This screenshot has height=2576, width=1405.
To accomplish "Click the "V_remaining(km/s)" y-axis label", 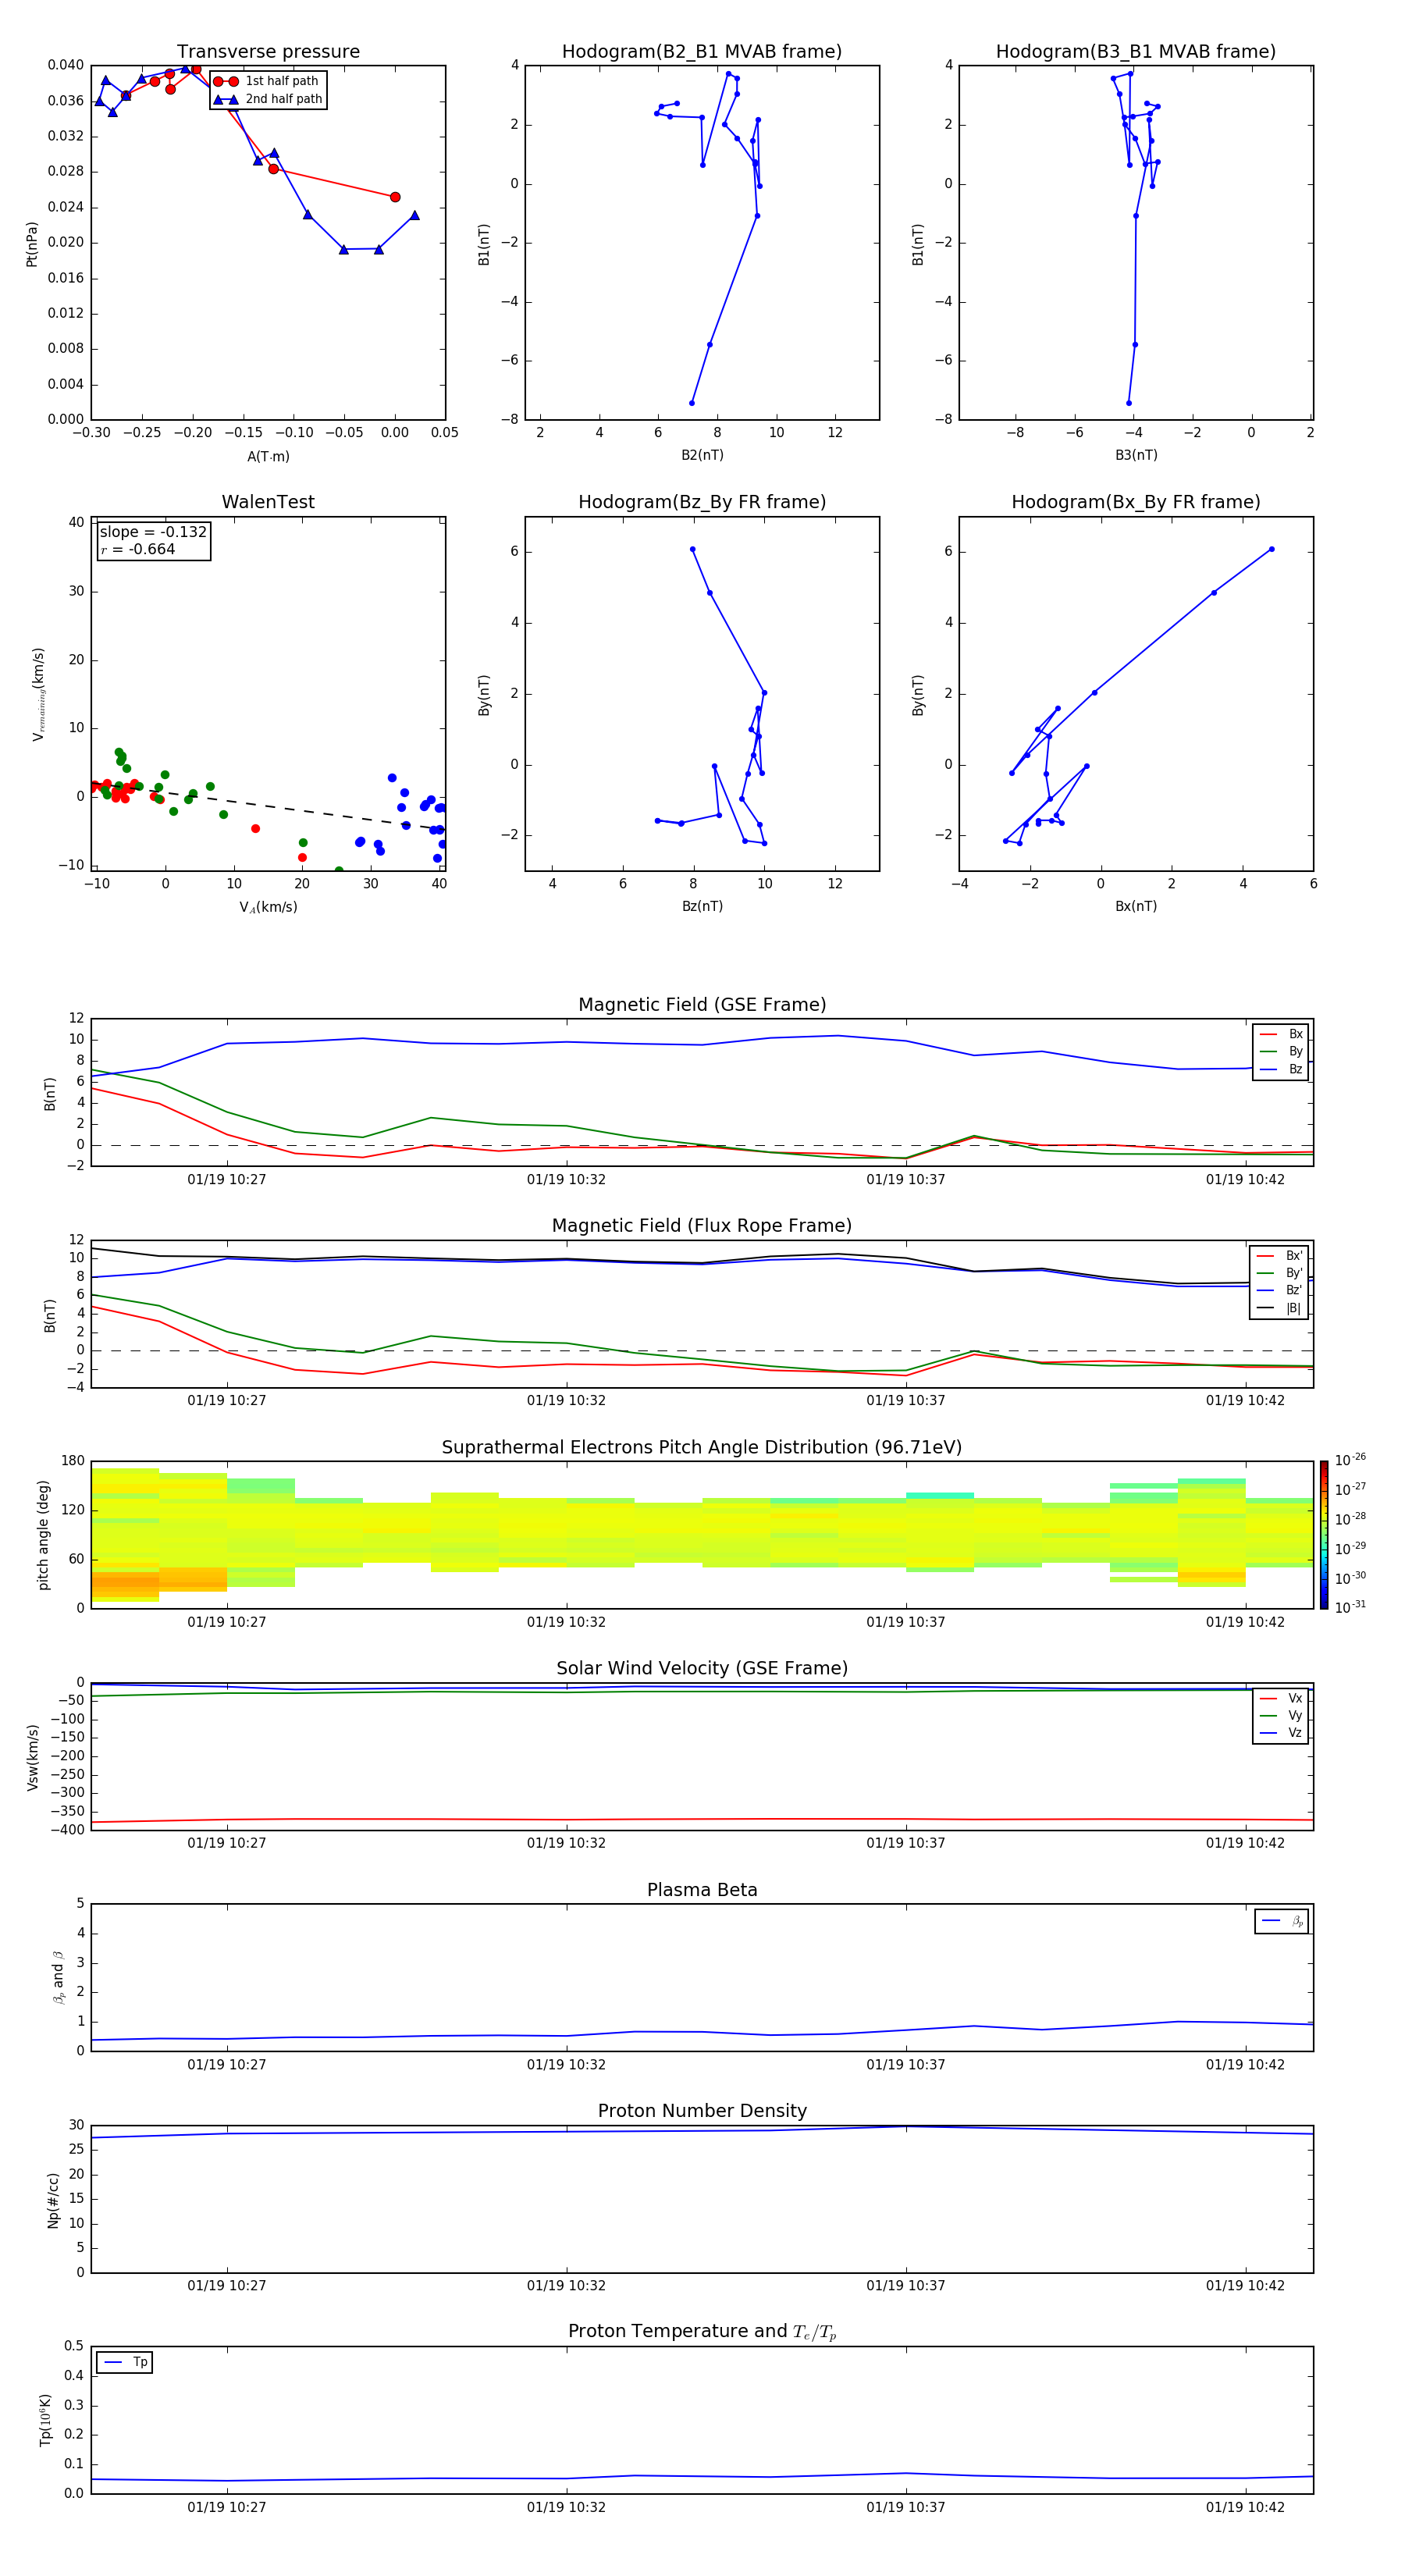I will pyautogui.click(x=38, y=694).
